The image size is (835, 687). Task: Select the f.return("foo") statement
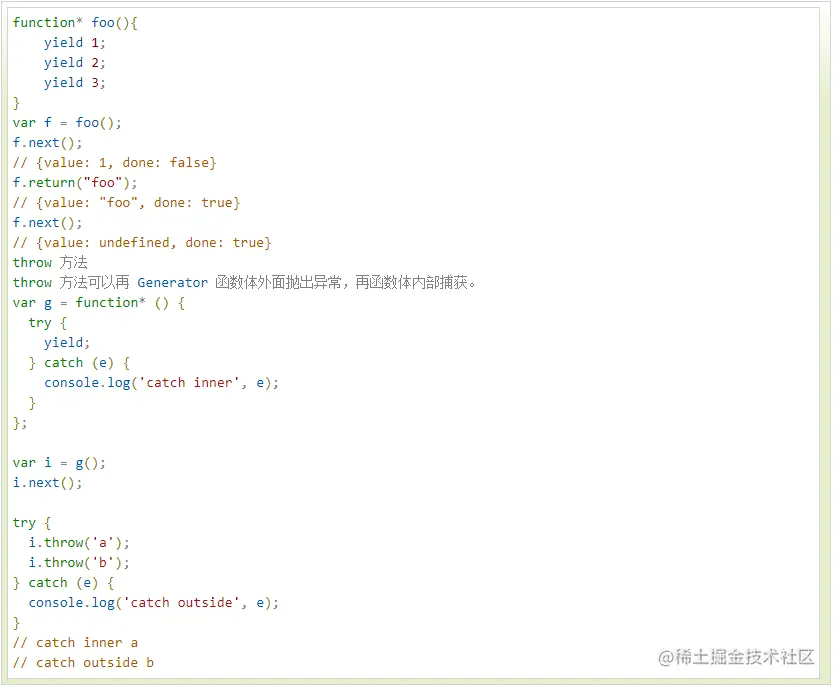[x=70, y=182]
